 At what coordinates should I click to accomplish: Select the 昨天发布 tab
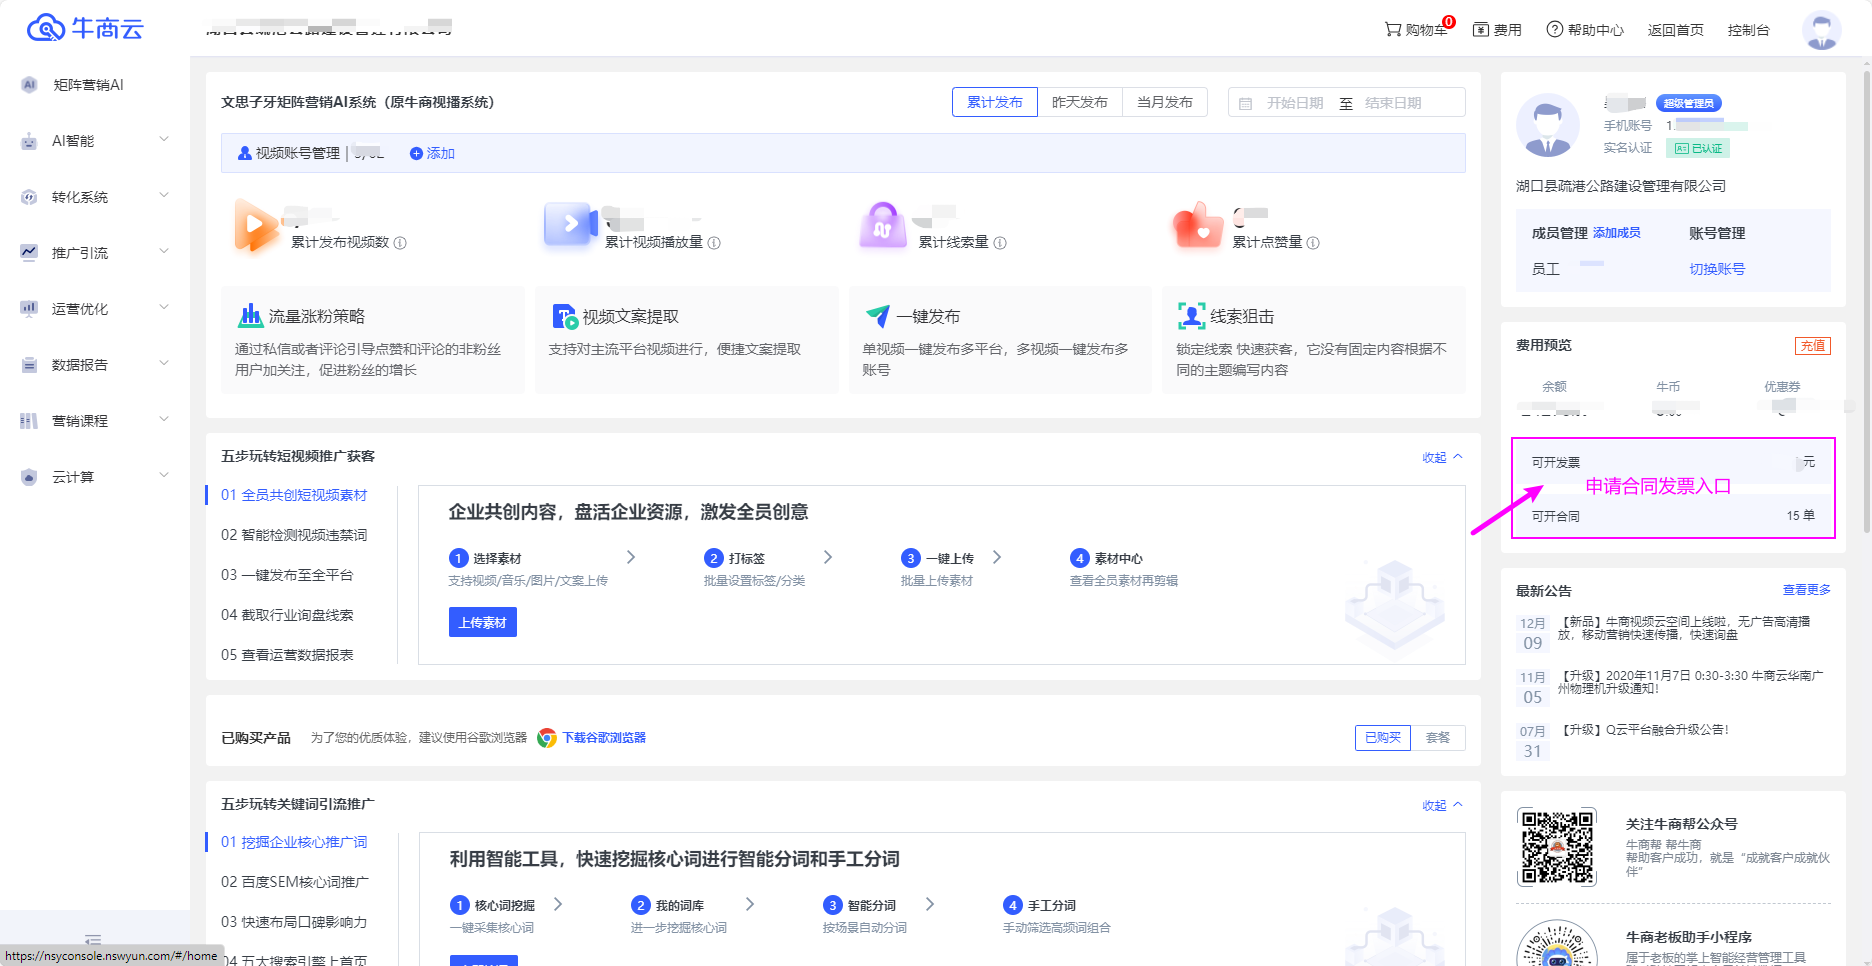coord(1080,102)
